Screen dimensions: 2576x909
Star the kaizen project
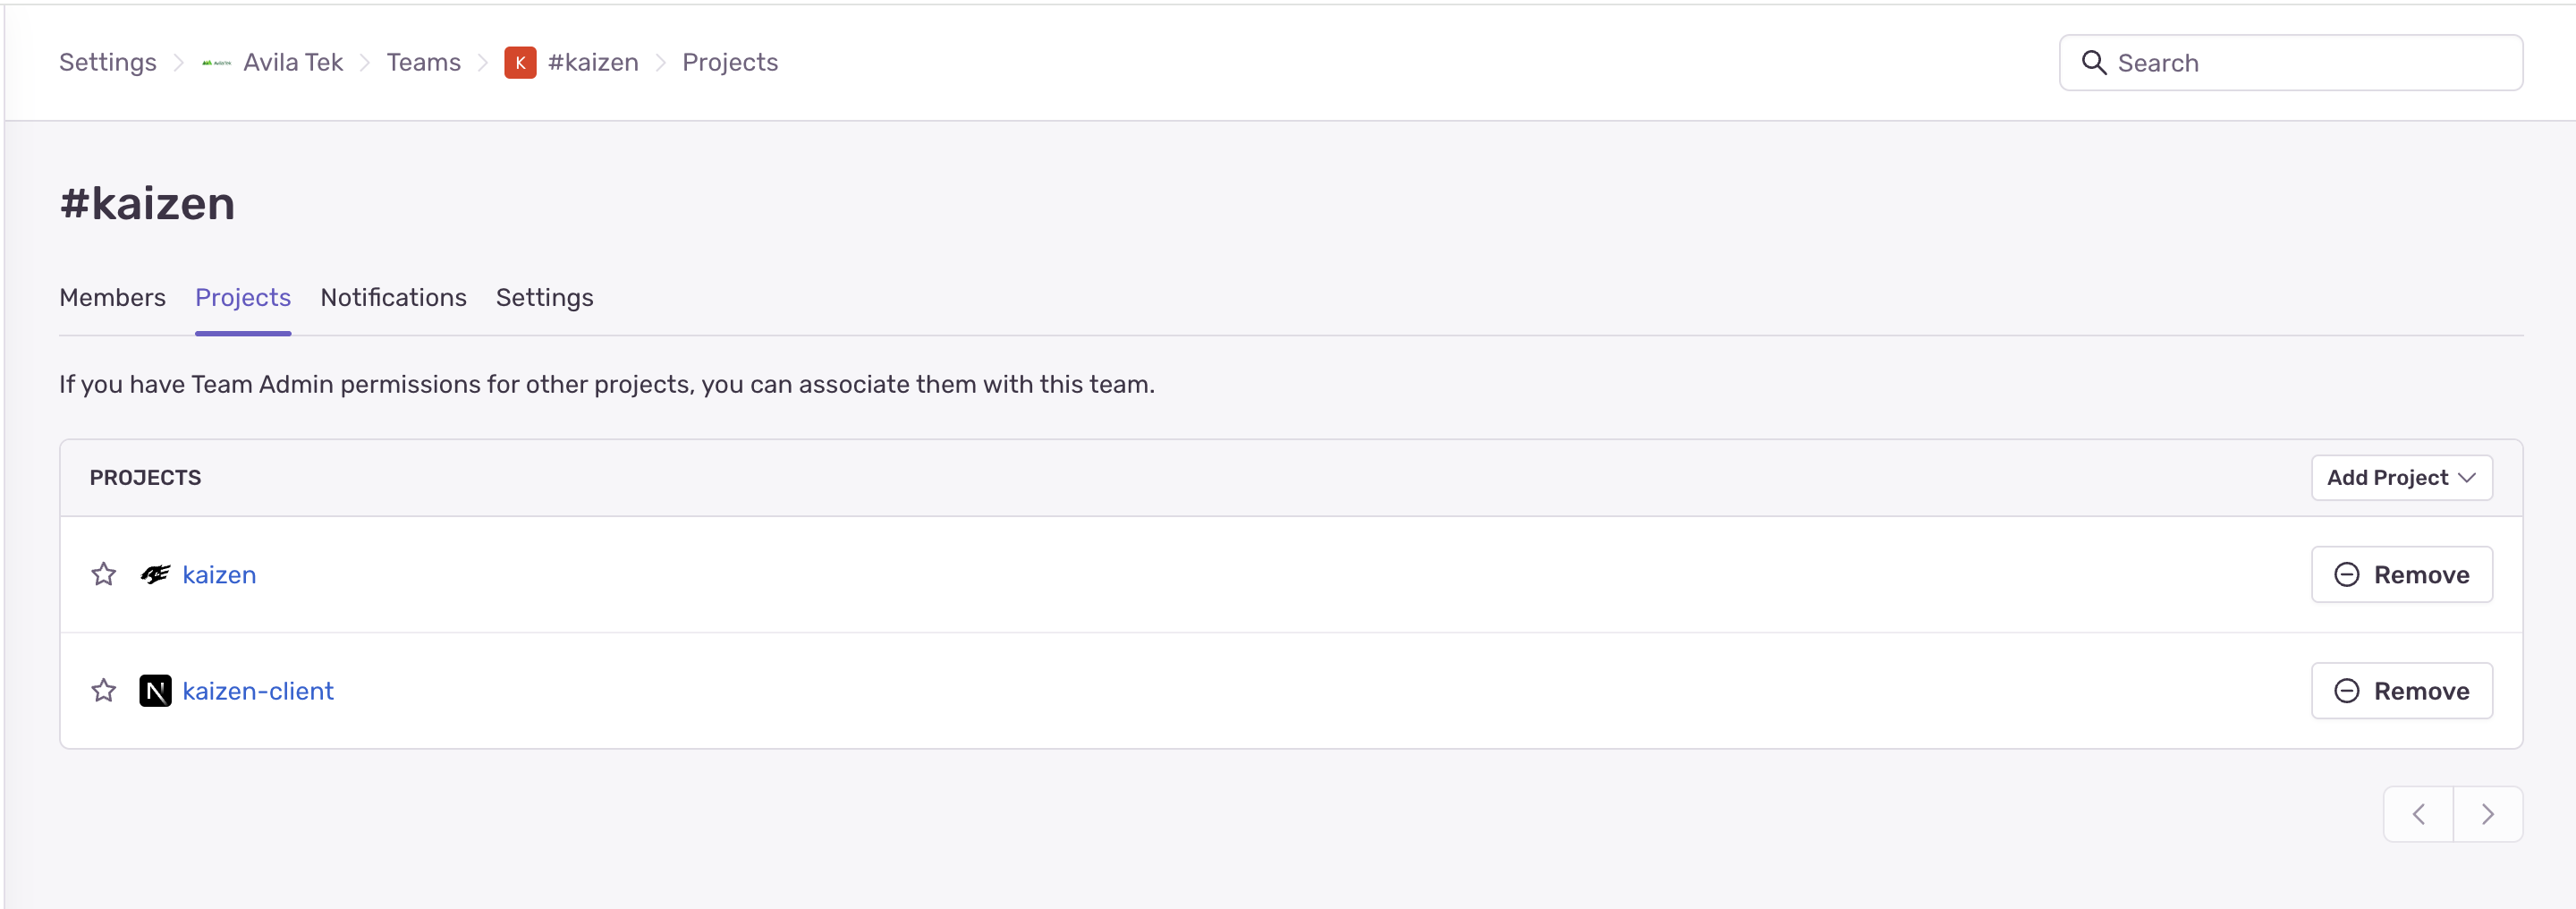(x=104, y=574)
